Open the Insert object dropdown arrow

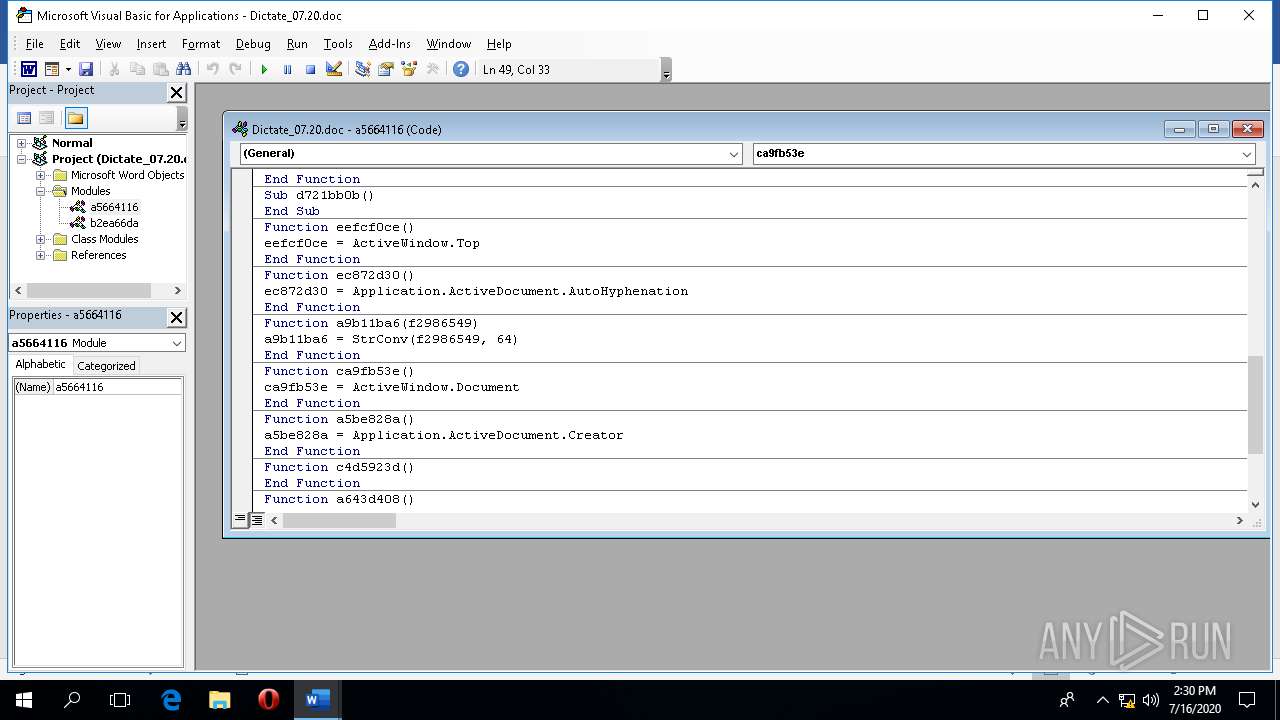pyautogui.click(x=68, y=69)
